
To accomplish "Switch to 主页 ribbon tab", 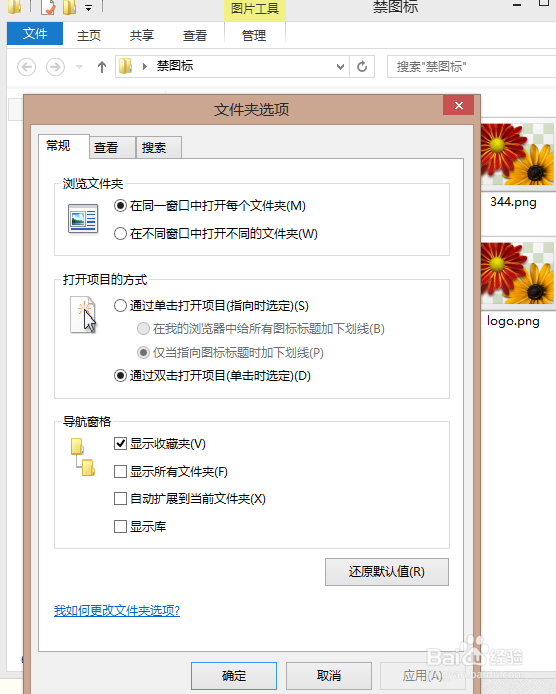I will (89, 35).
